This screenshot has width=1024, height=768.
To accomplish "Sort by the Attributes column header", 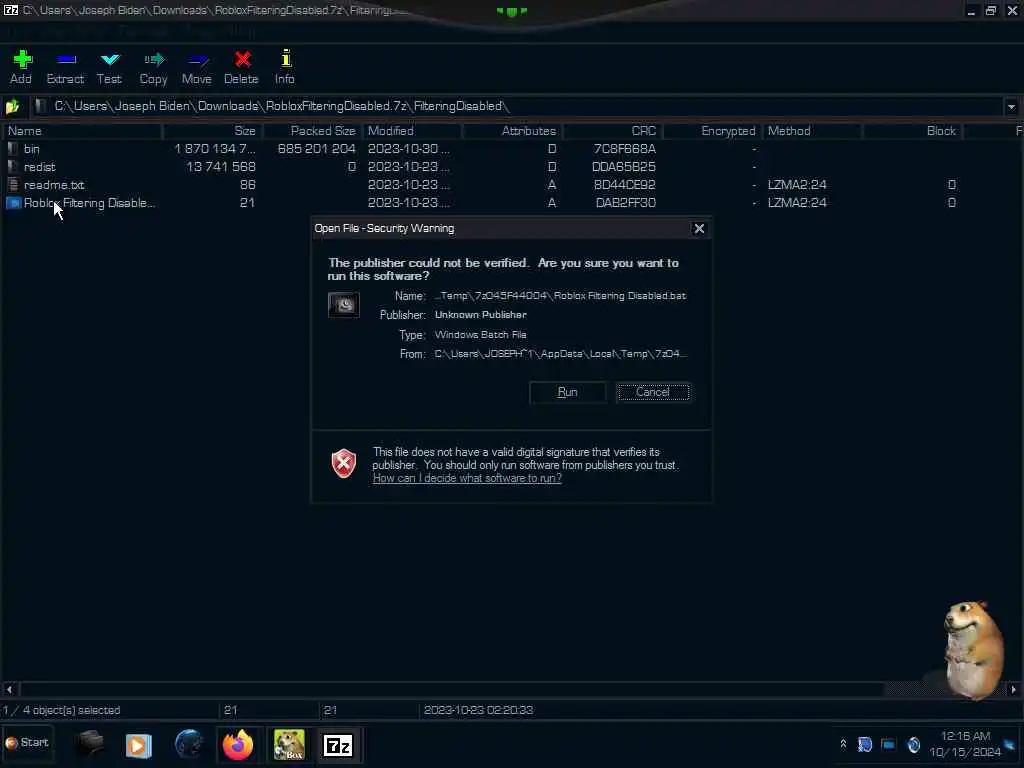I will tap(512, 131).
